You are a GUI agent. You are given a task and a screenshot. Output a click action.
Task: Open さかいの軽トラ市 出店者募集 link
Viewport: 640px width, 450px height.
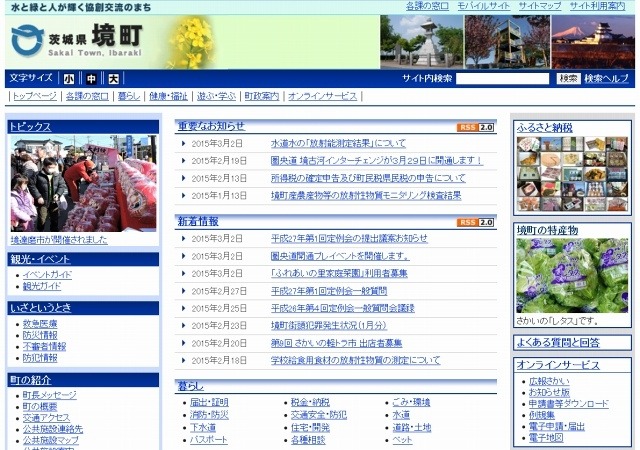click(x=336, y=343)
